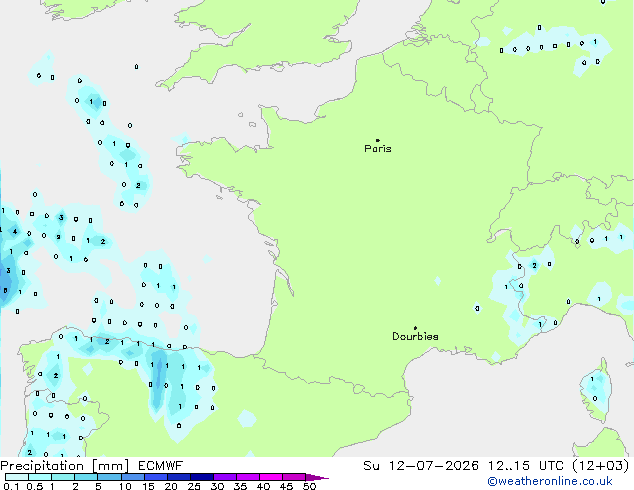The width and height of the screenshot is (634, 490).
Task: Click the '30' legend scale value
Action: pos(217,486)
